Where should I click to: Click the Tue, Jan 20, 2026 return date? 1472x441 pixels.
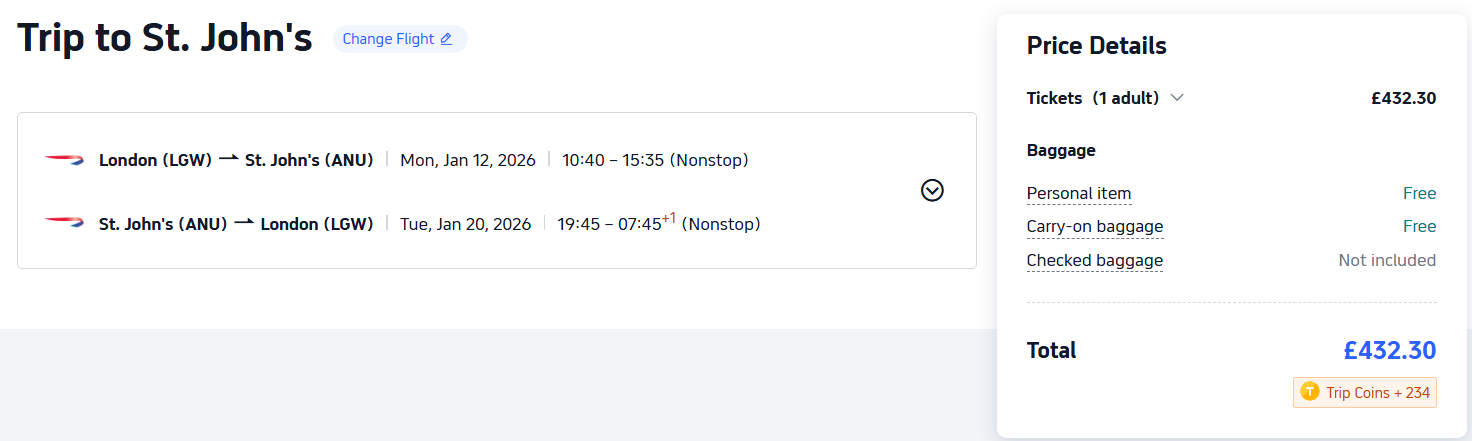point(466,224)
